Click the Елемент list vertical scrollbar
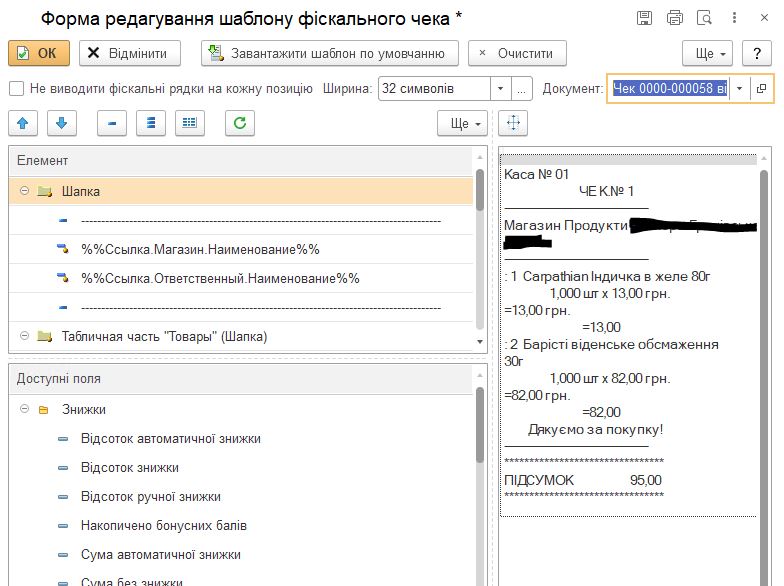The height and width of the screenshot is (586, 784). coord(480,250)
